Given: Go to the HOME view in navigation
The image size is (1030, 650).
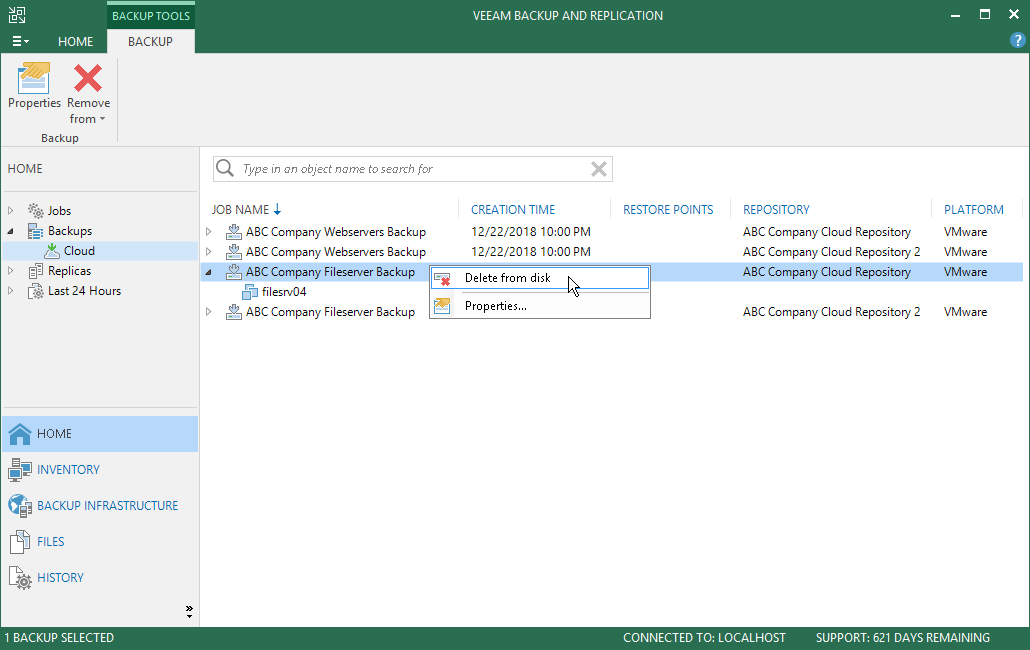Looking at the screenshot, I should [x=100, y=434].
